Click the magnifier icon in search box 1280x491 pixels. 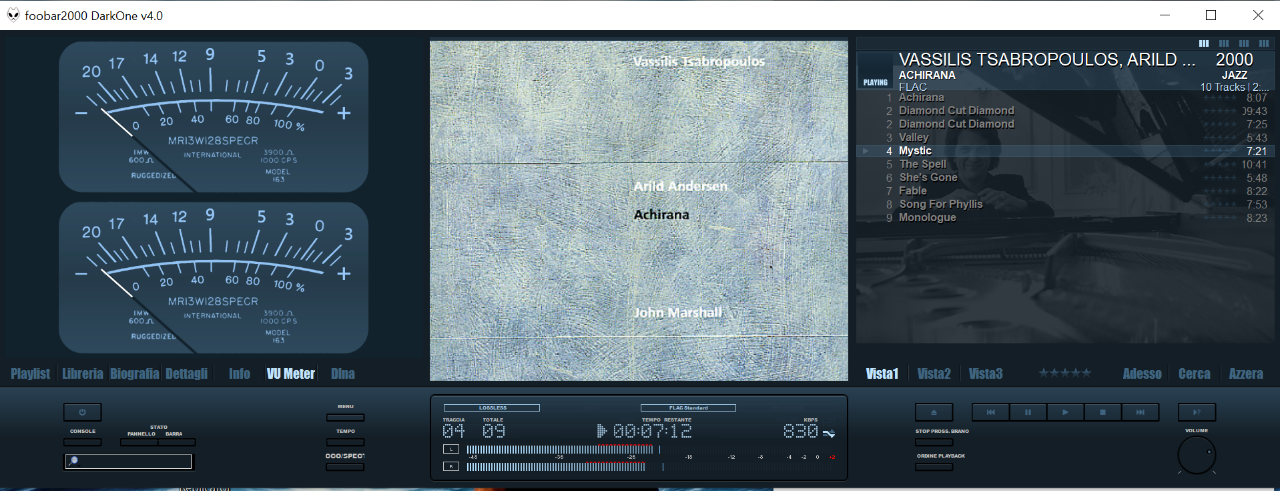click(x=73, y=461)
